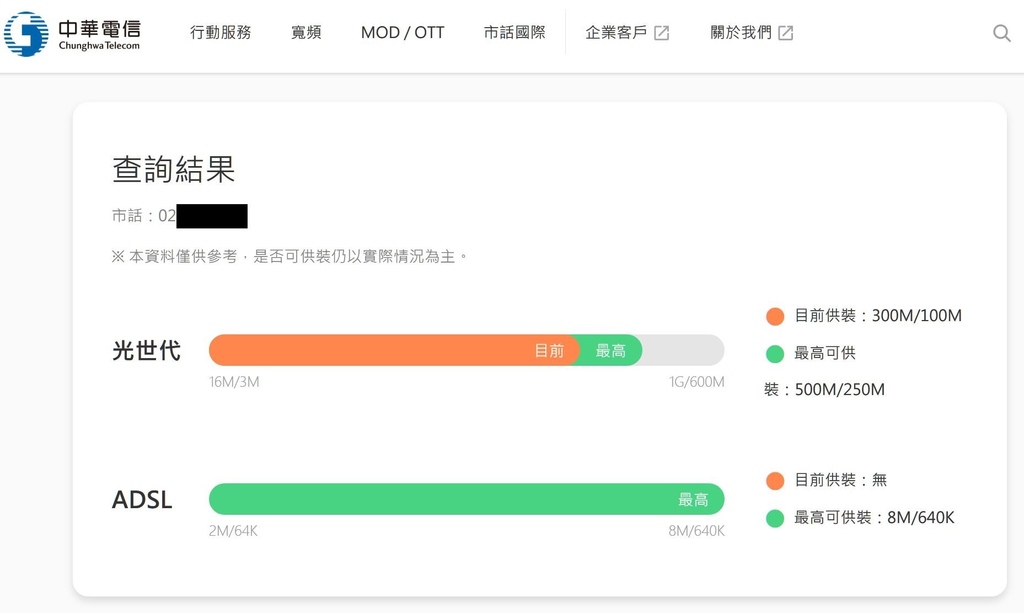Viewport: 1024px width, 613px height.
Task: Click external link icon beside 關於我們
Action: [786, 33]
